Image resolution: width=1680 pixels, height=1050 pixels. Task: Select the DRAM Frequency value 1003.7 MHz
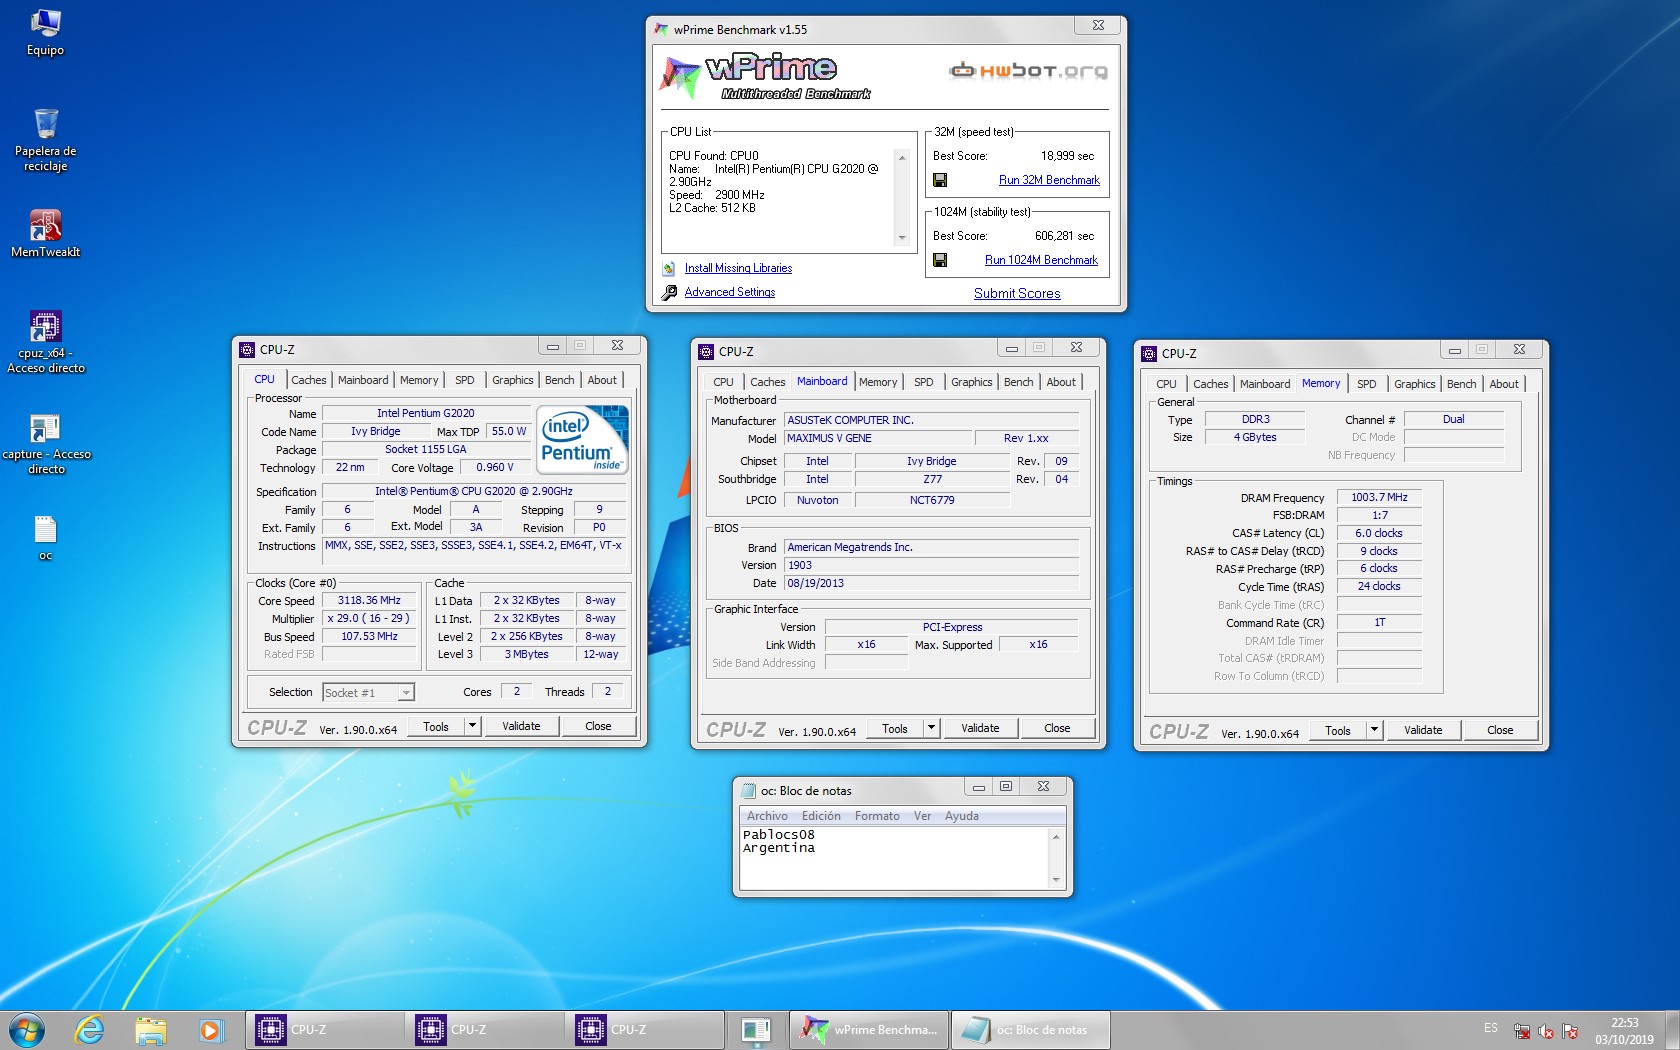pyautogui.click(x=1379, y=497)
